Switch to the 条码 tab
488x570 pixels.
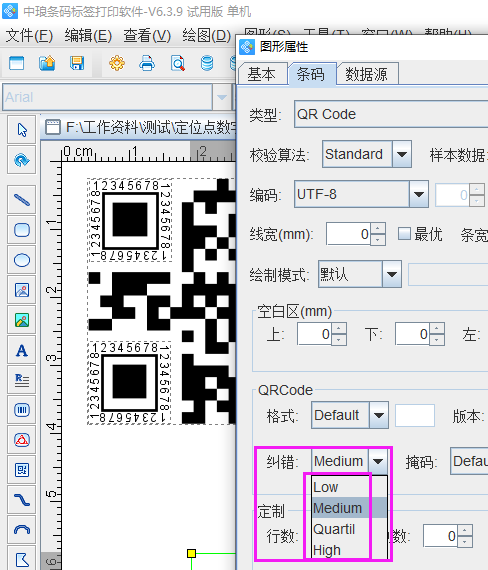pos(311,74)
